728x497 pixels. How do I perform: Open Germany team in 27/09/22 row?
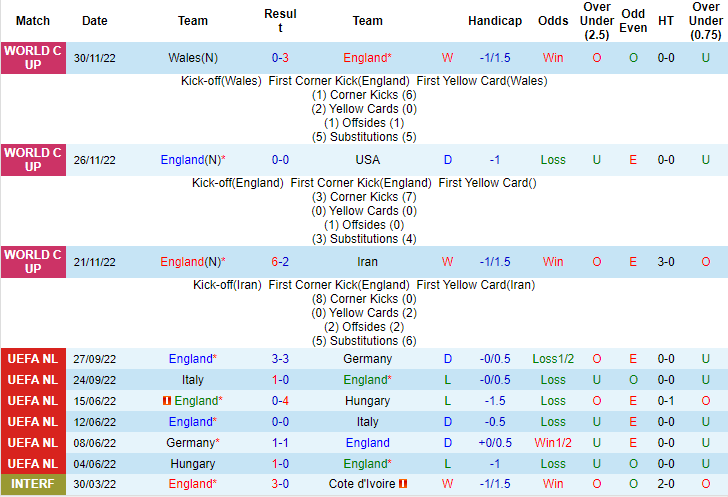click(x=367, y=359)
